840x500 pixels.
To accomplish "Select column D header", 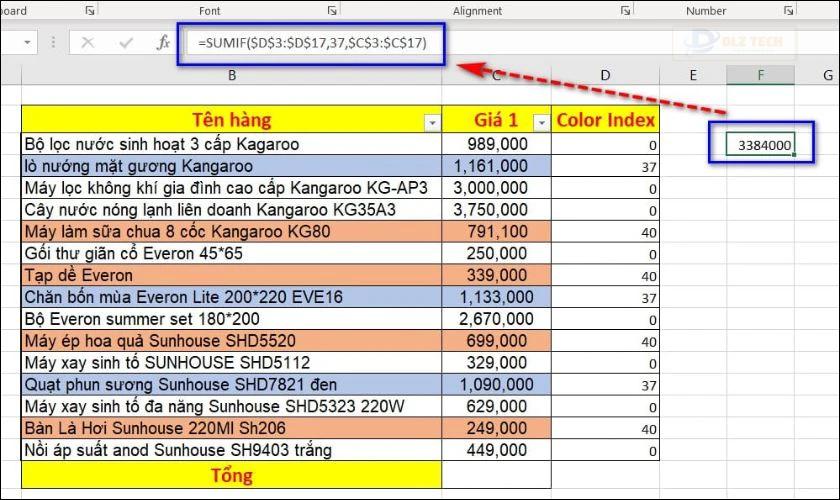I will click(x=605, y=76).
